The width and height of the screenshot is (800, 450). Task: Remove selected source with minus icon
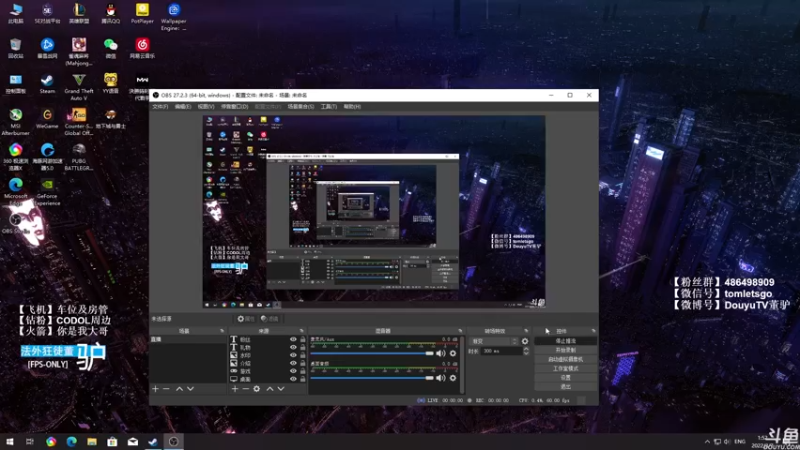[x=245, y=389]
